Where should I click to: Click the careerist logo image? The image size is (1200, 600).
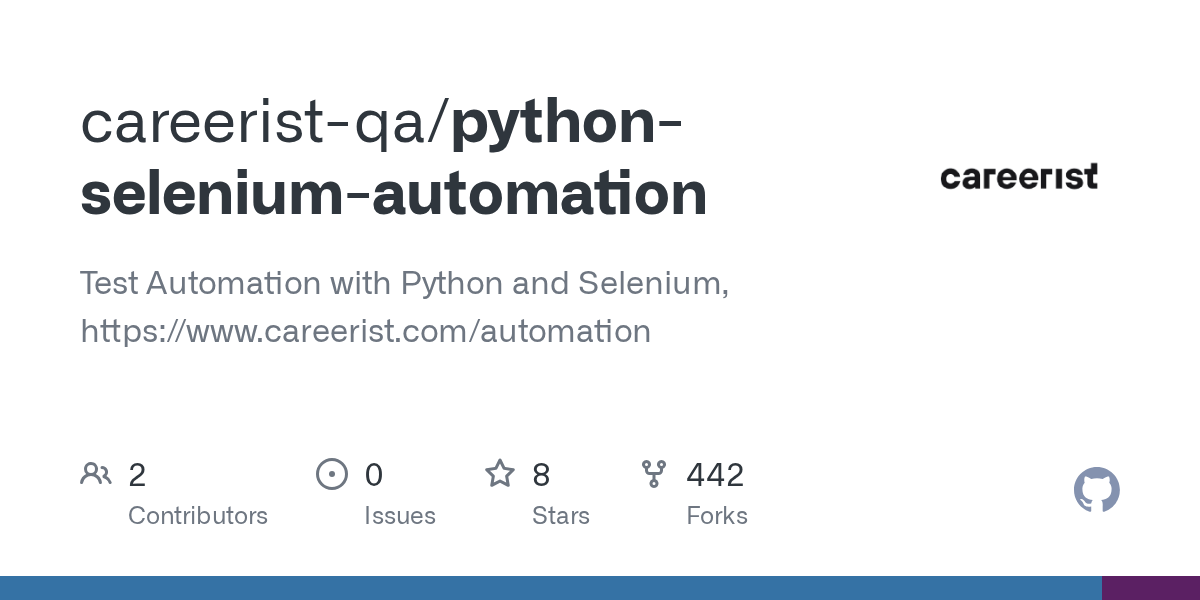point(1019,177)
